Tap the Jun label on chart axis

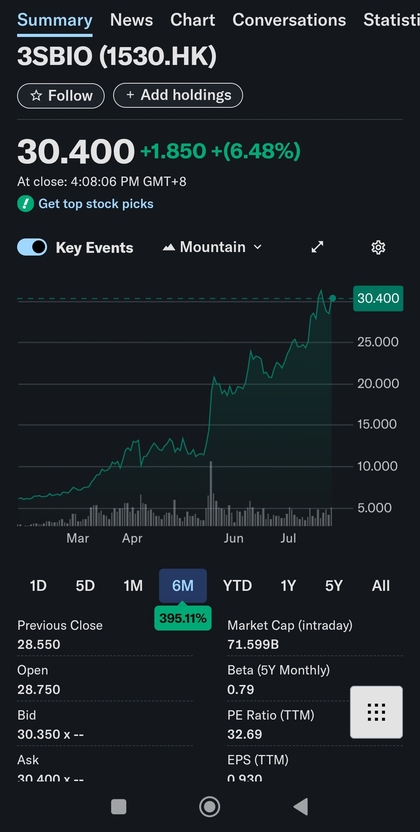(x=233, y=539)
